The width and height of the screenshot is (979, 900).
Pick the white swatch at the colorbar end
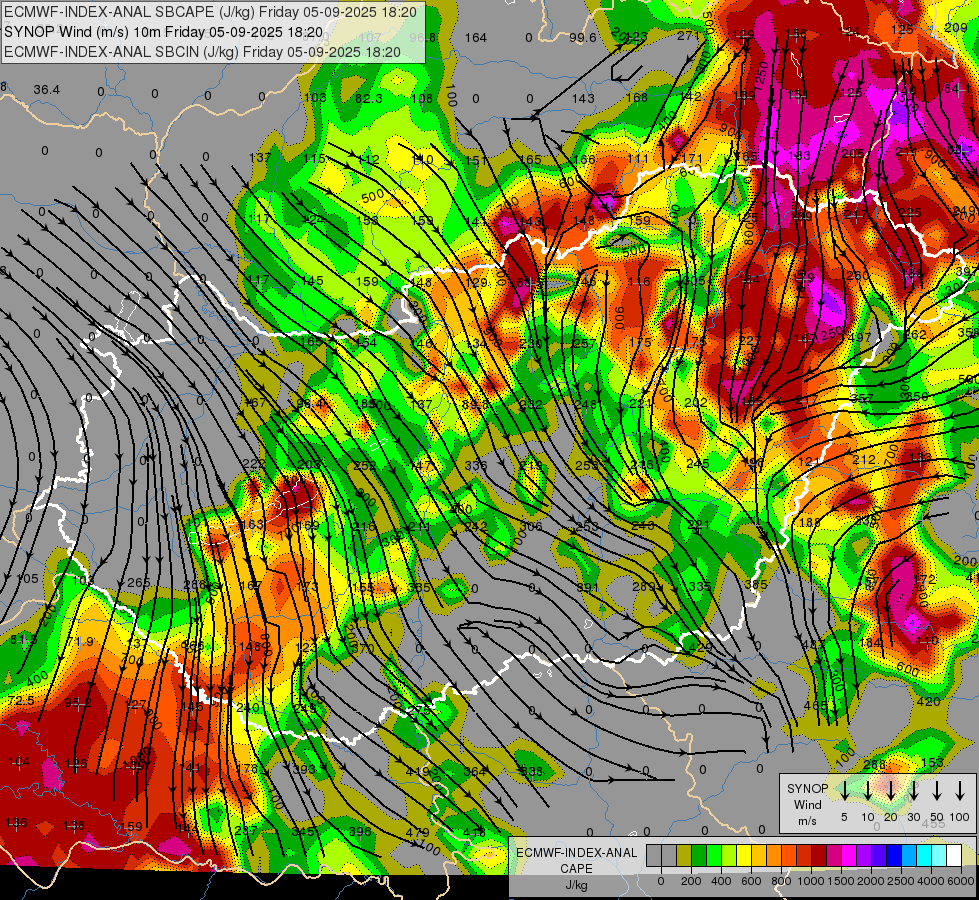point(954,855)
